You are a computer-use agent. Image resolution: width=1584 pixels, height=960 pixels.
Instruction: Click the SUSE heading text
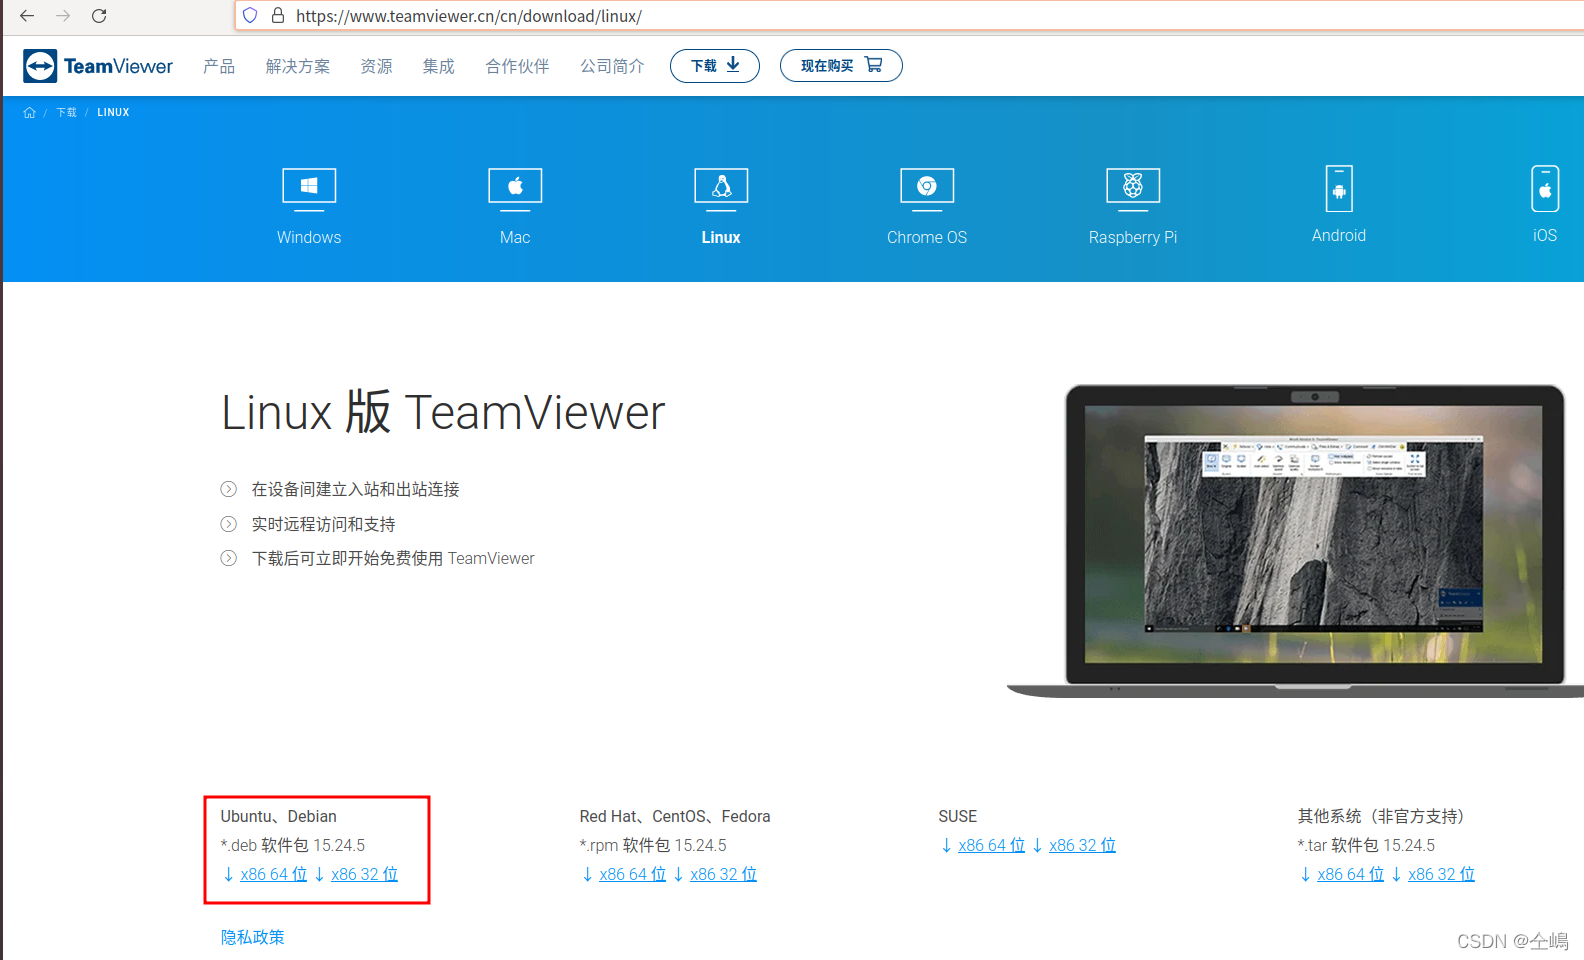(x=957, y=816)
